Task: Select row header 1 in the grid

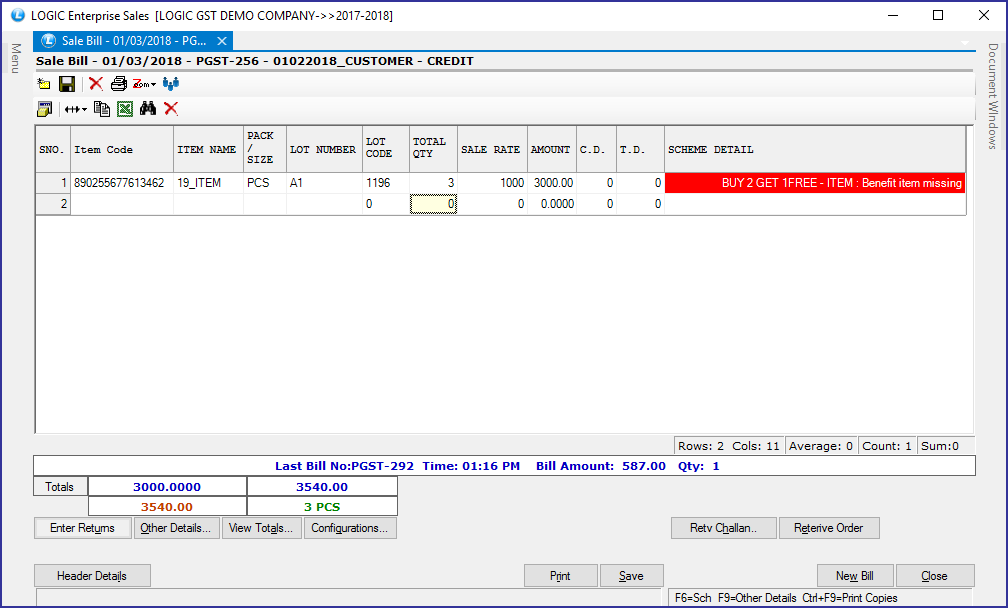Action: (53, 183)
